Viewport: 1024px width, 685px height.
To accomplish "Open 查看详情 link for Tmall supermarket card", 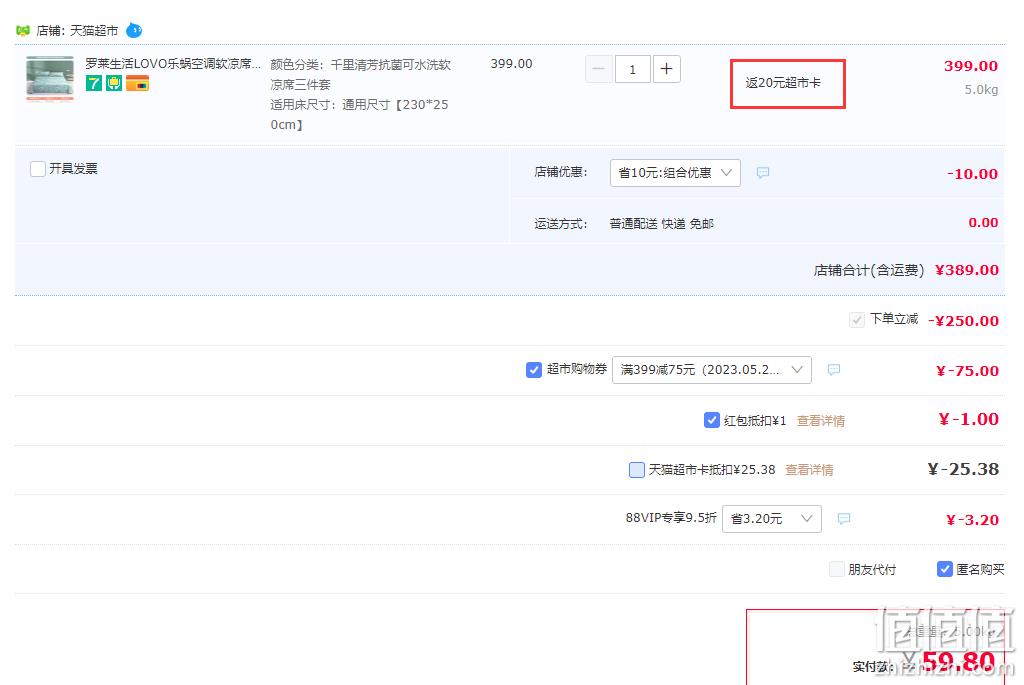I will (809, 470).
